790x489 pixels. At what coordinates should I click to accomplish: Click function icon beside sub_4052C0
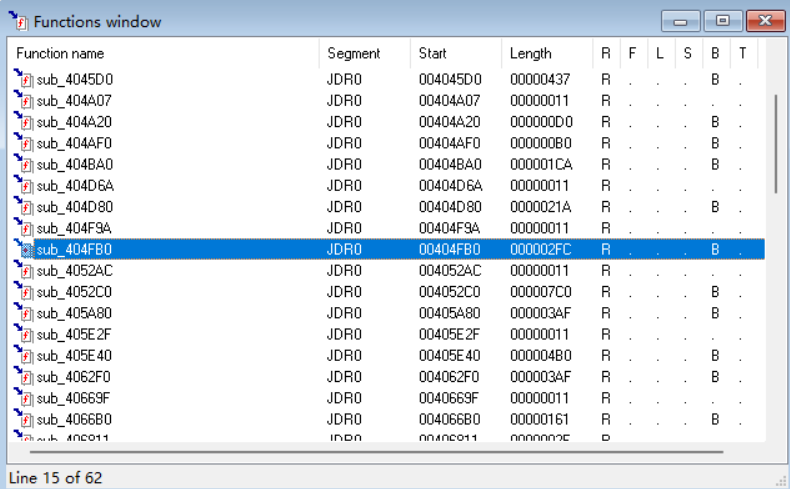(23, 291)
